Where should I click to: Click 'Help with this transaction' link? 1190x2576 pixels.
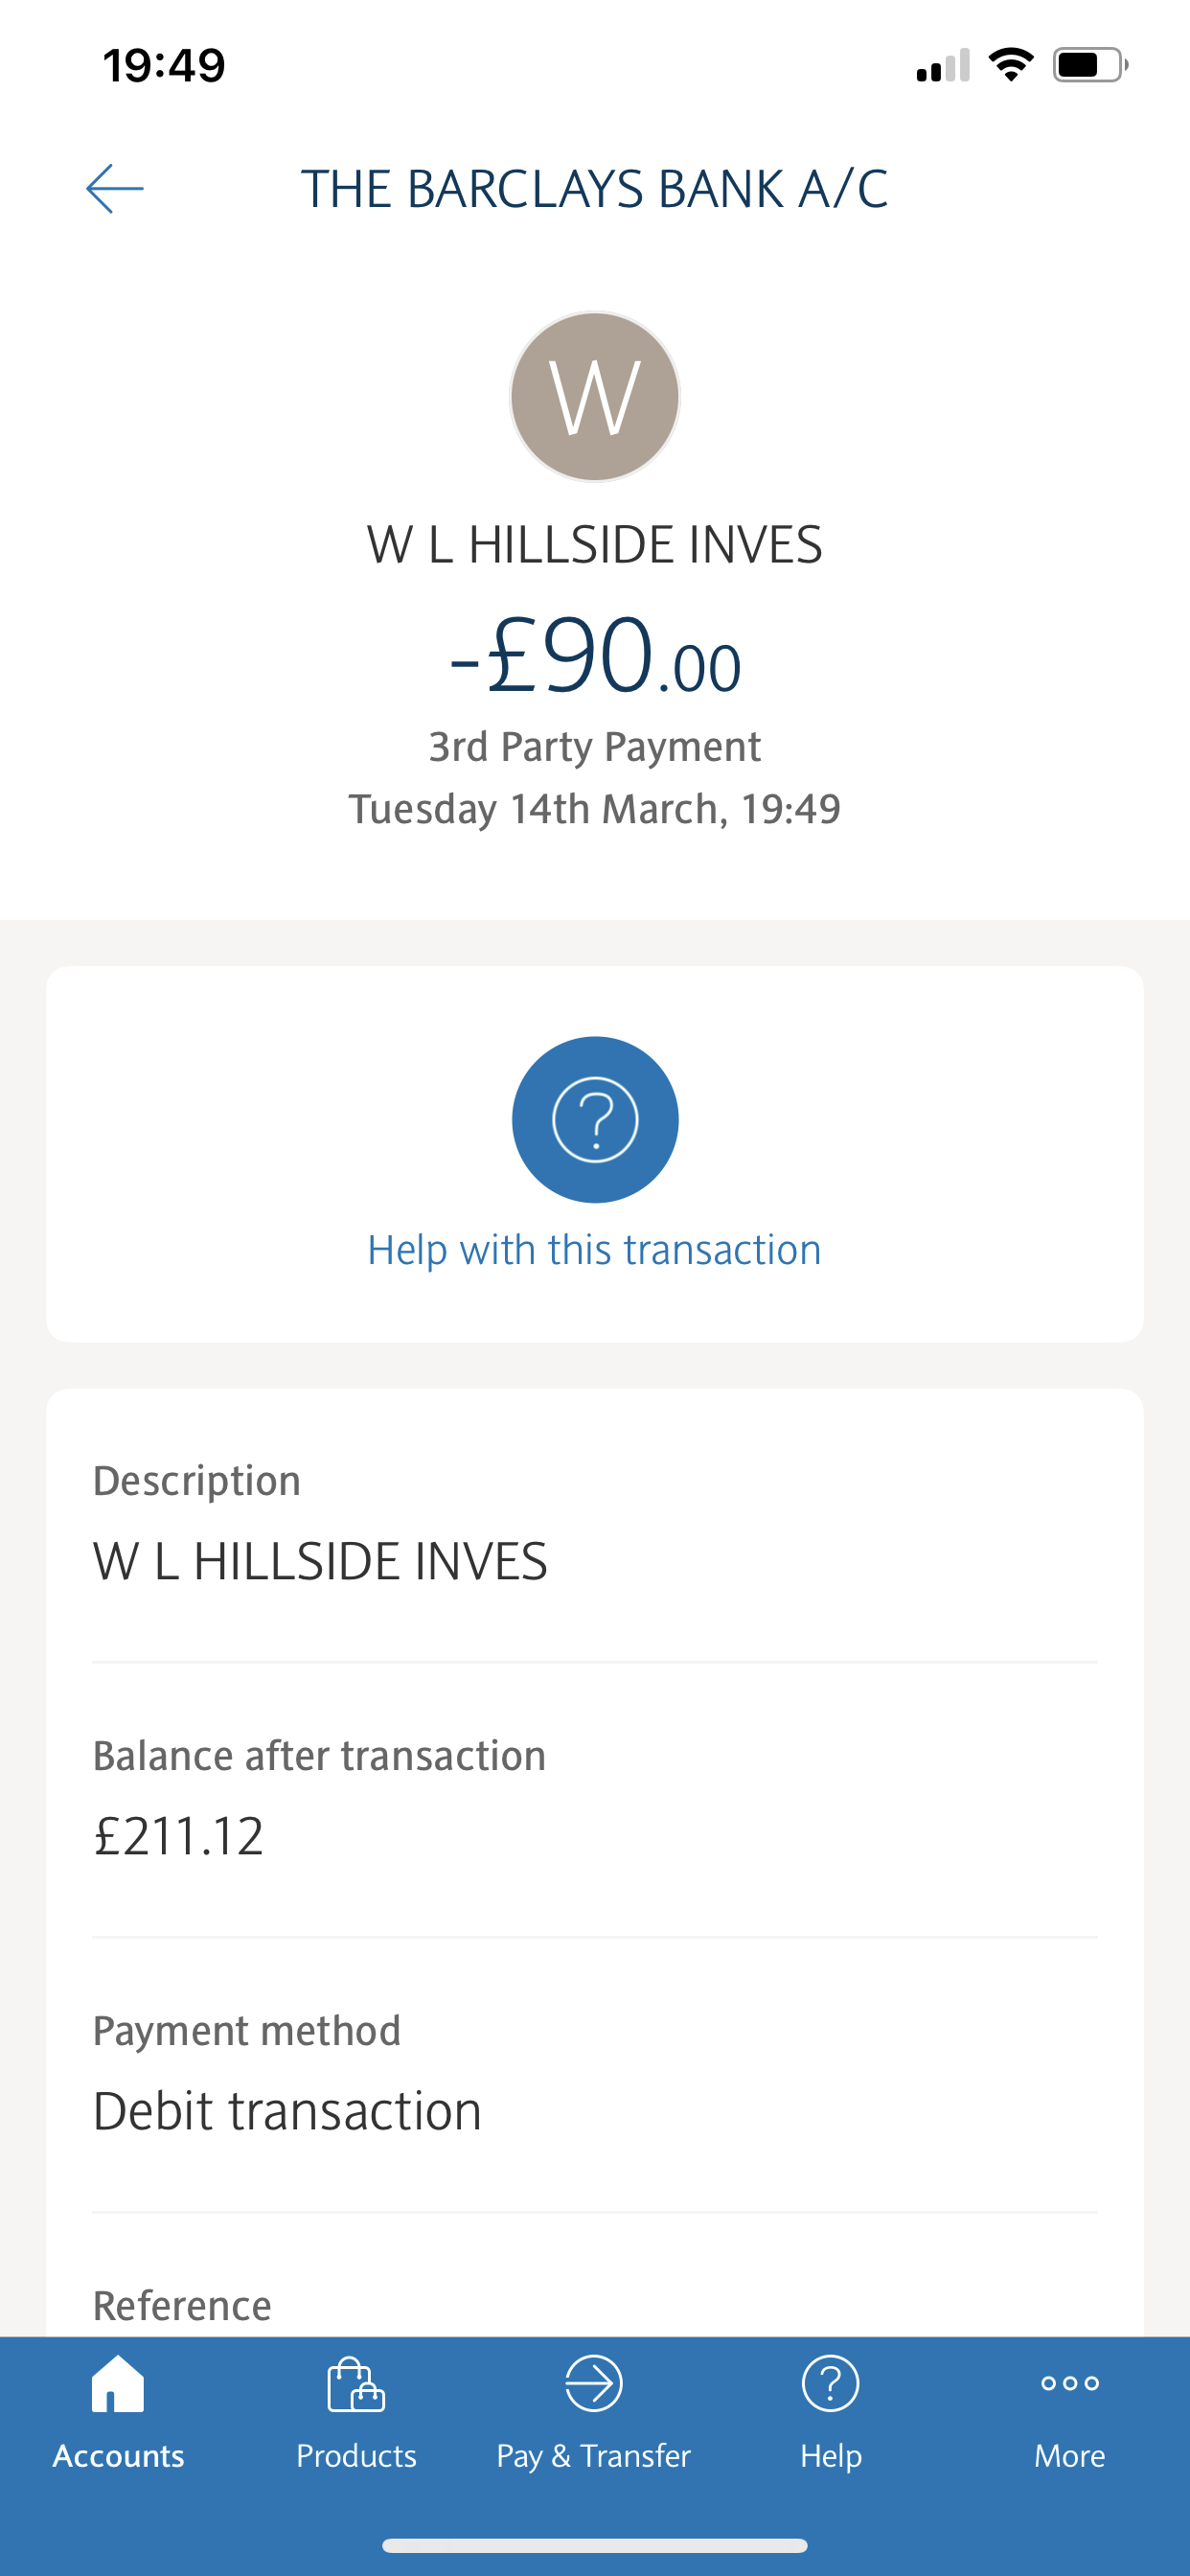[595, 1250]
